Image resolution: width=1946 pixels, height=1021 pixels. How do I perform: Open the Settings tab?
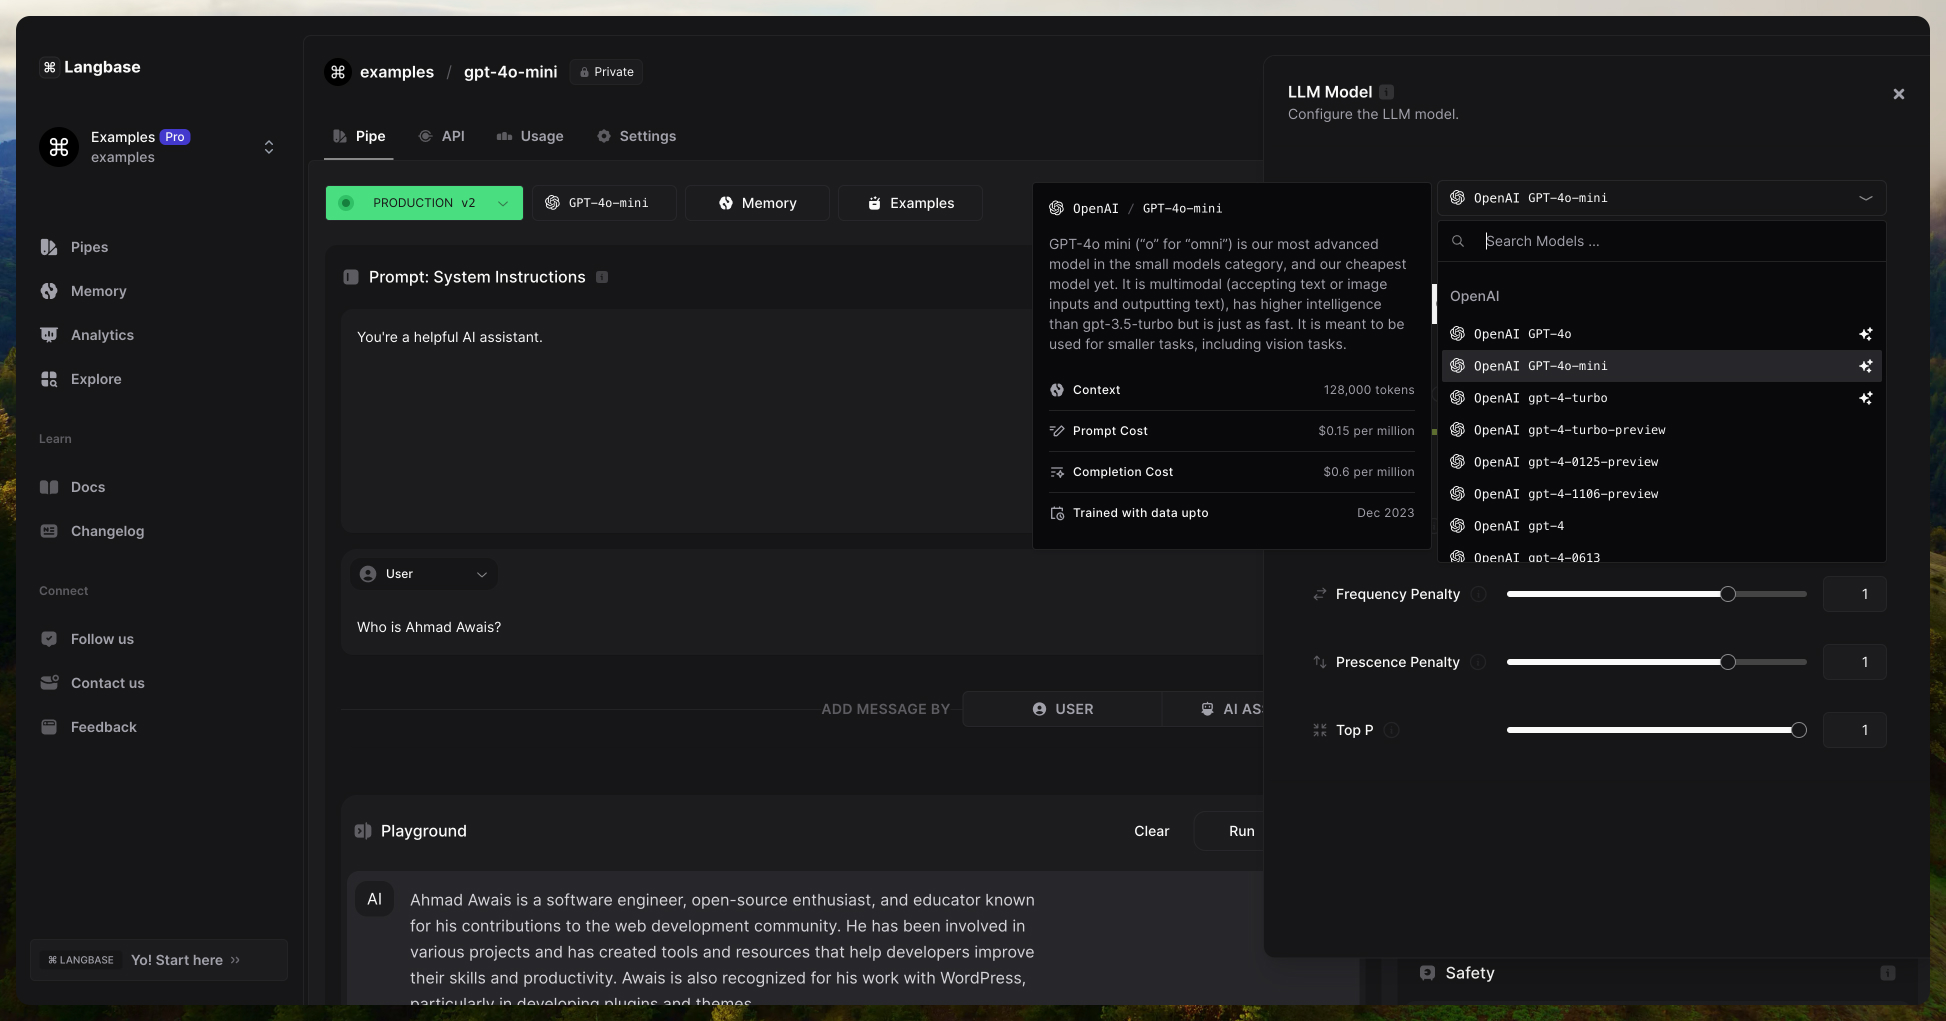(636, 136)
